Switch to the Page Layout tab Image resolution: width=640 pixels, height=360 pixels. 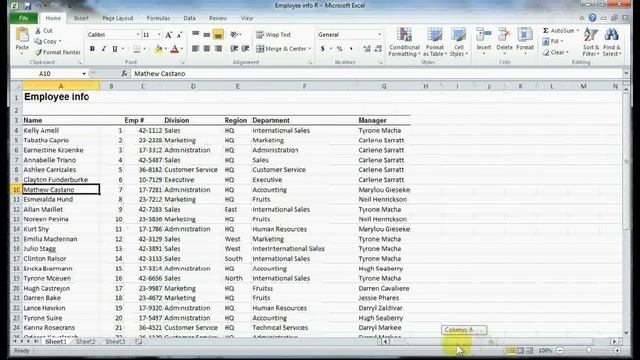pos(118,18)
